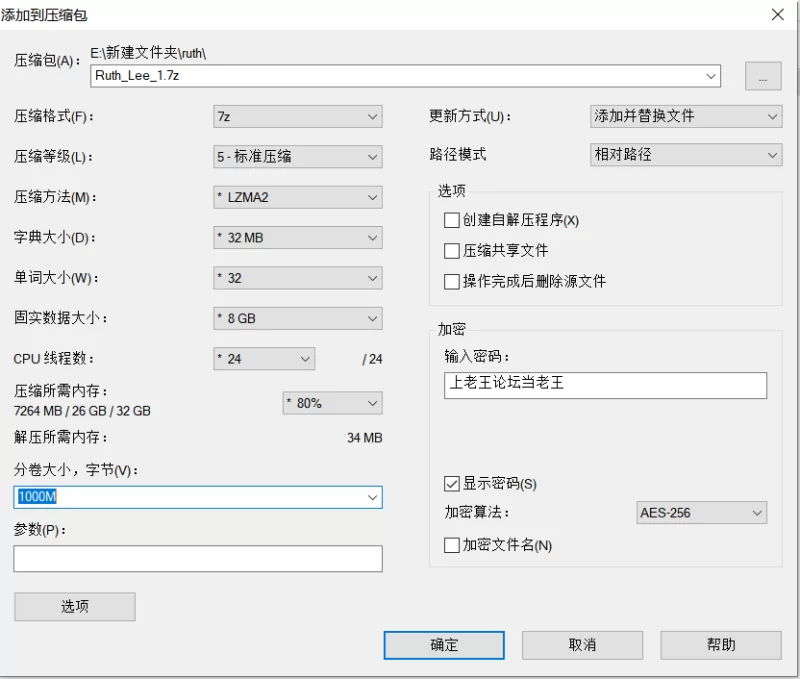800x679 pixels.
Task: Open the 加密算法 dropdown showing AES-256
Action: pos(702,513)
